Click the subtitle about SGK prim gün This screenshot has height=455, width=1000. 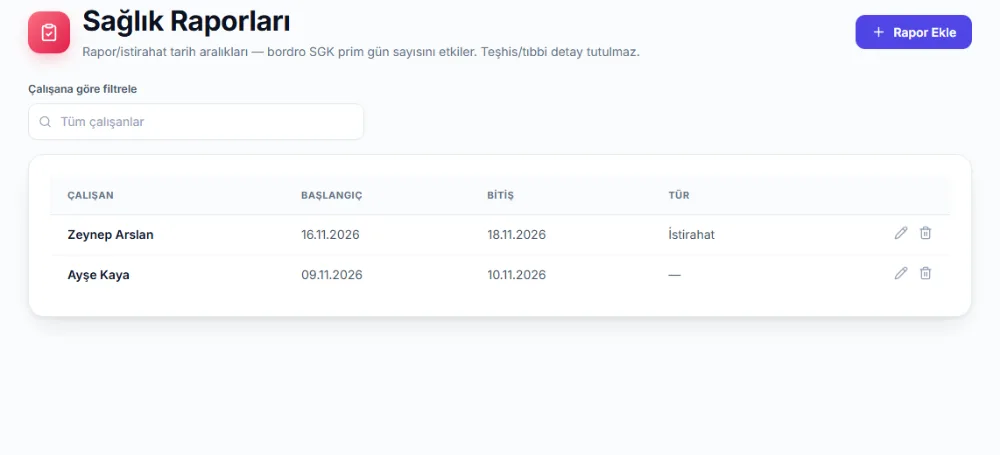(x=361, y=52)
